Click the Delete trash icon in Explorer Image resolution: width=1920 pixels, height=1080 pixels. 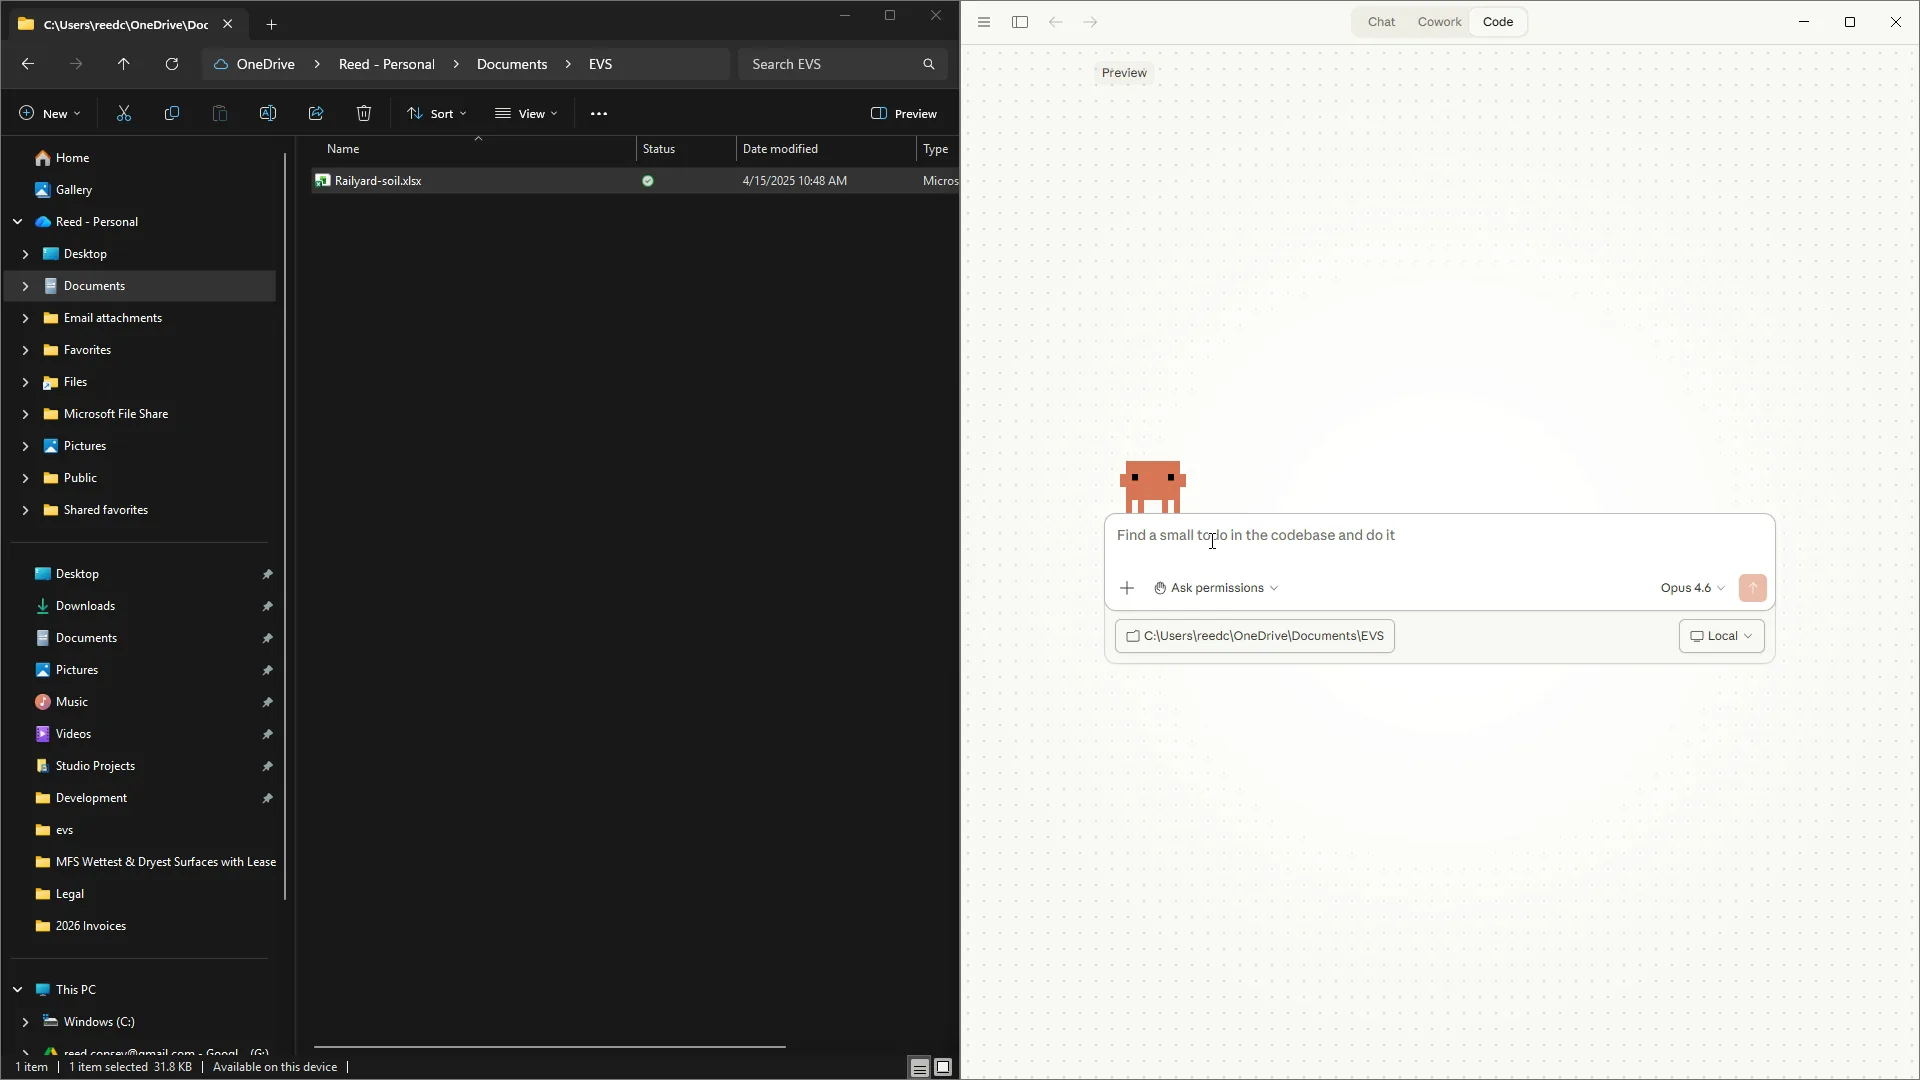[364, 114]
